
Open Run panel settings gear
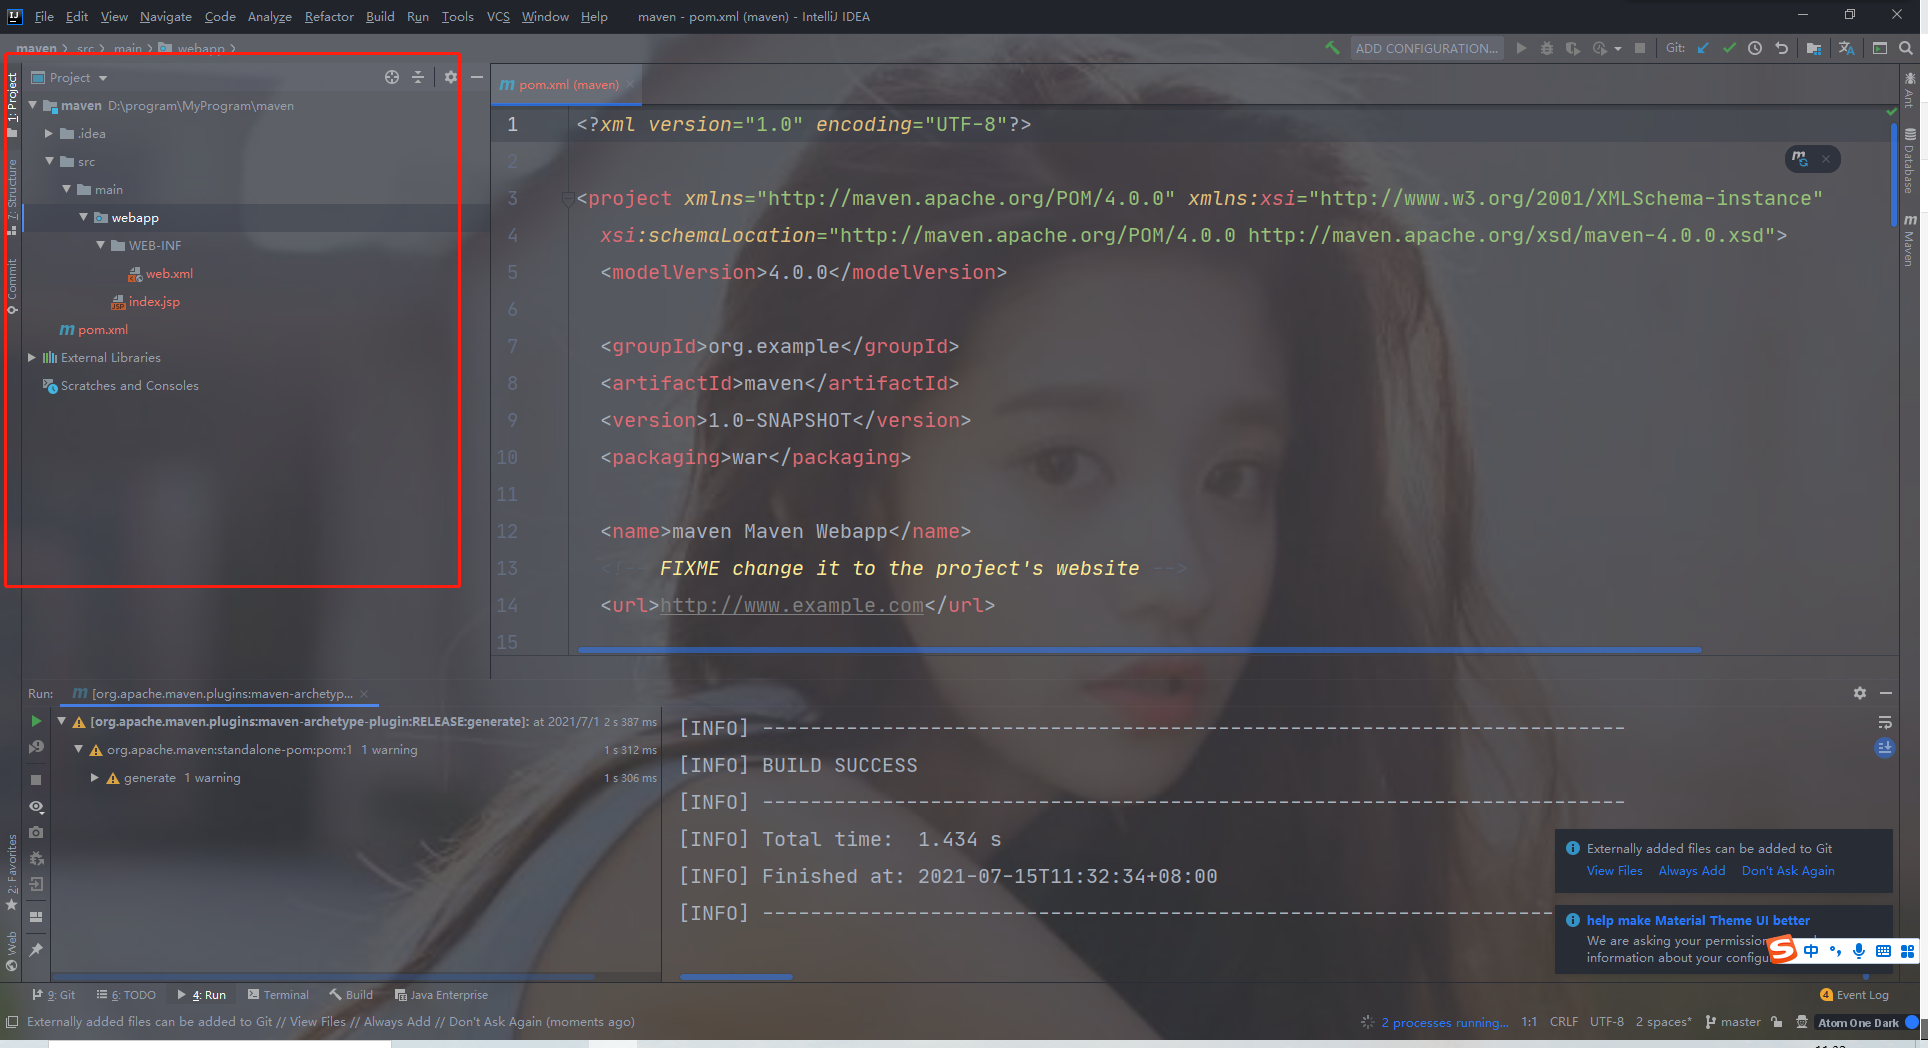pos(1859,693)
